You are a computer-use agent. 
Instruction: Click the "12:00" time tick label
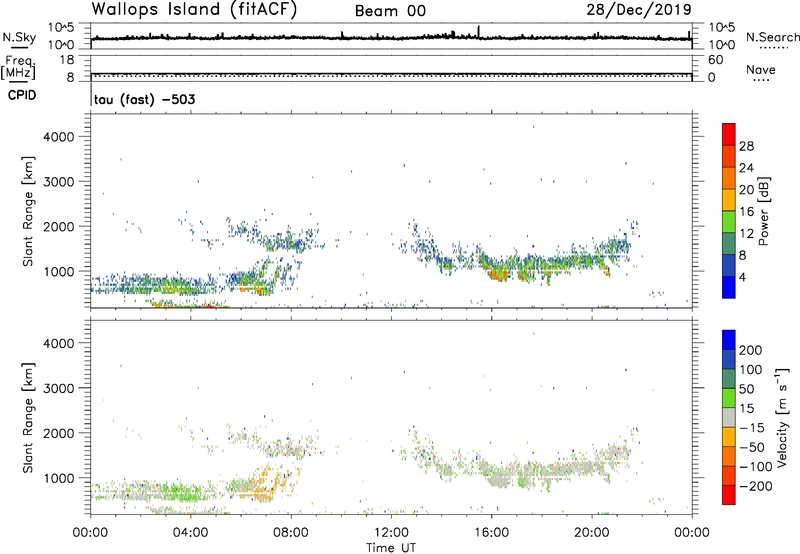pos(391,533)
